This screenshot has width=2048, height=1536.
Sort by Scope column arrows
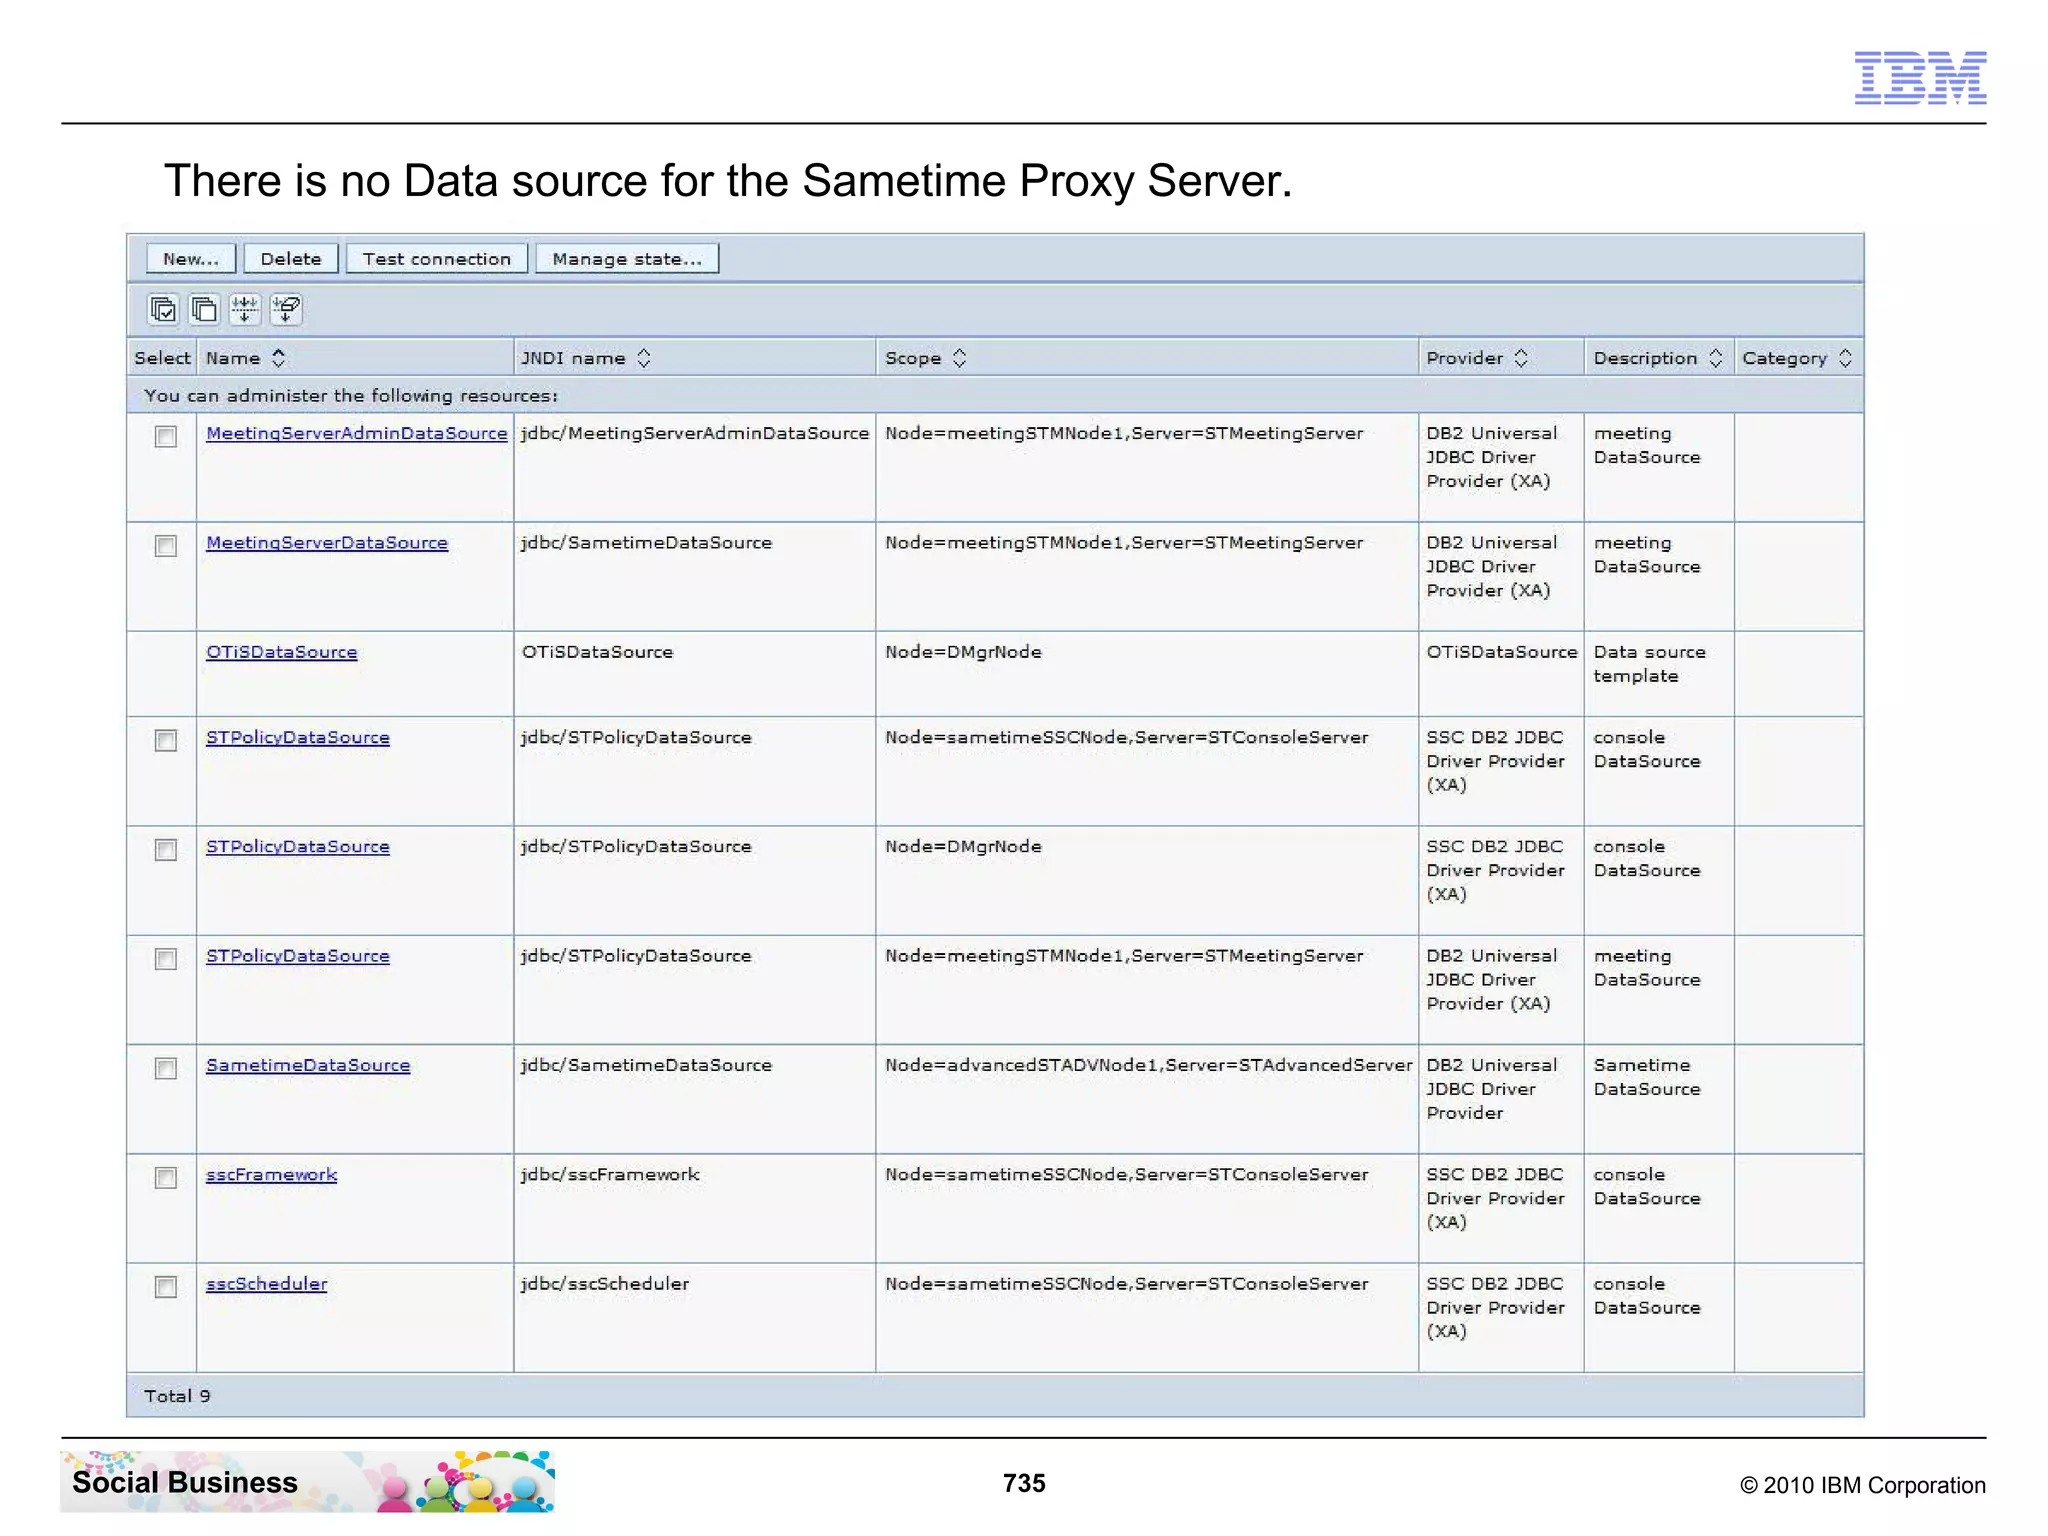(959, 358)
